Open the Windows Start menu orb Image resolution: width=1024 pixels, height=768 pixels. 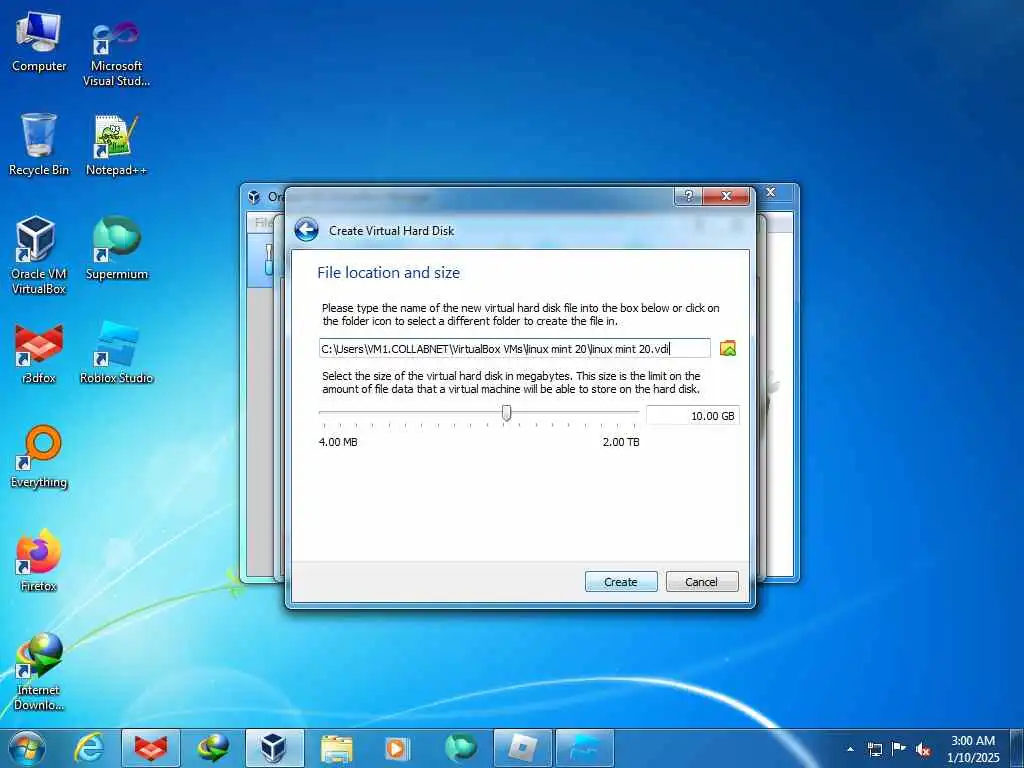(27, 748)
